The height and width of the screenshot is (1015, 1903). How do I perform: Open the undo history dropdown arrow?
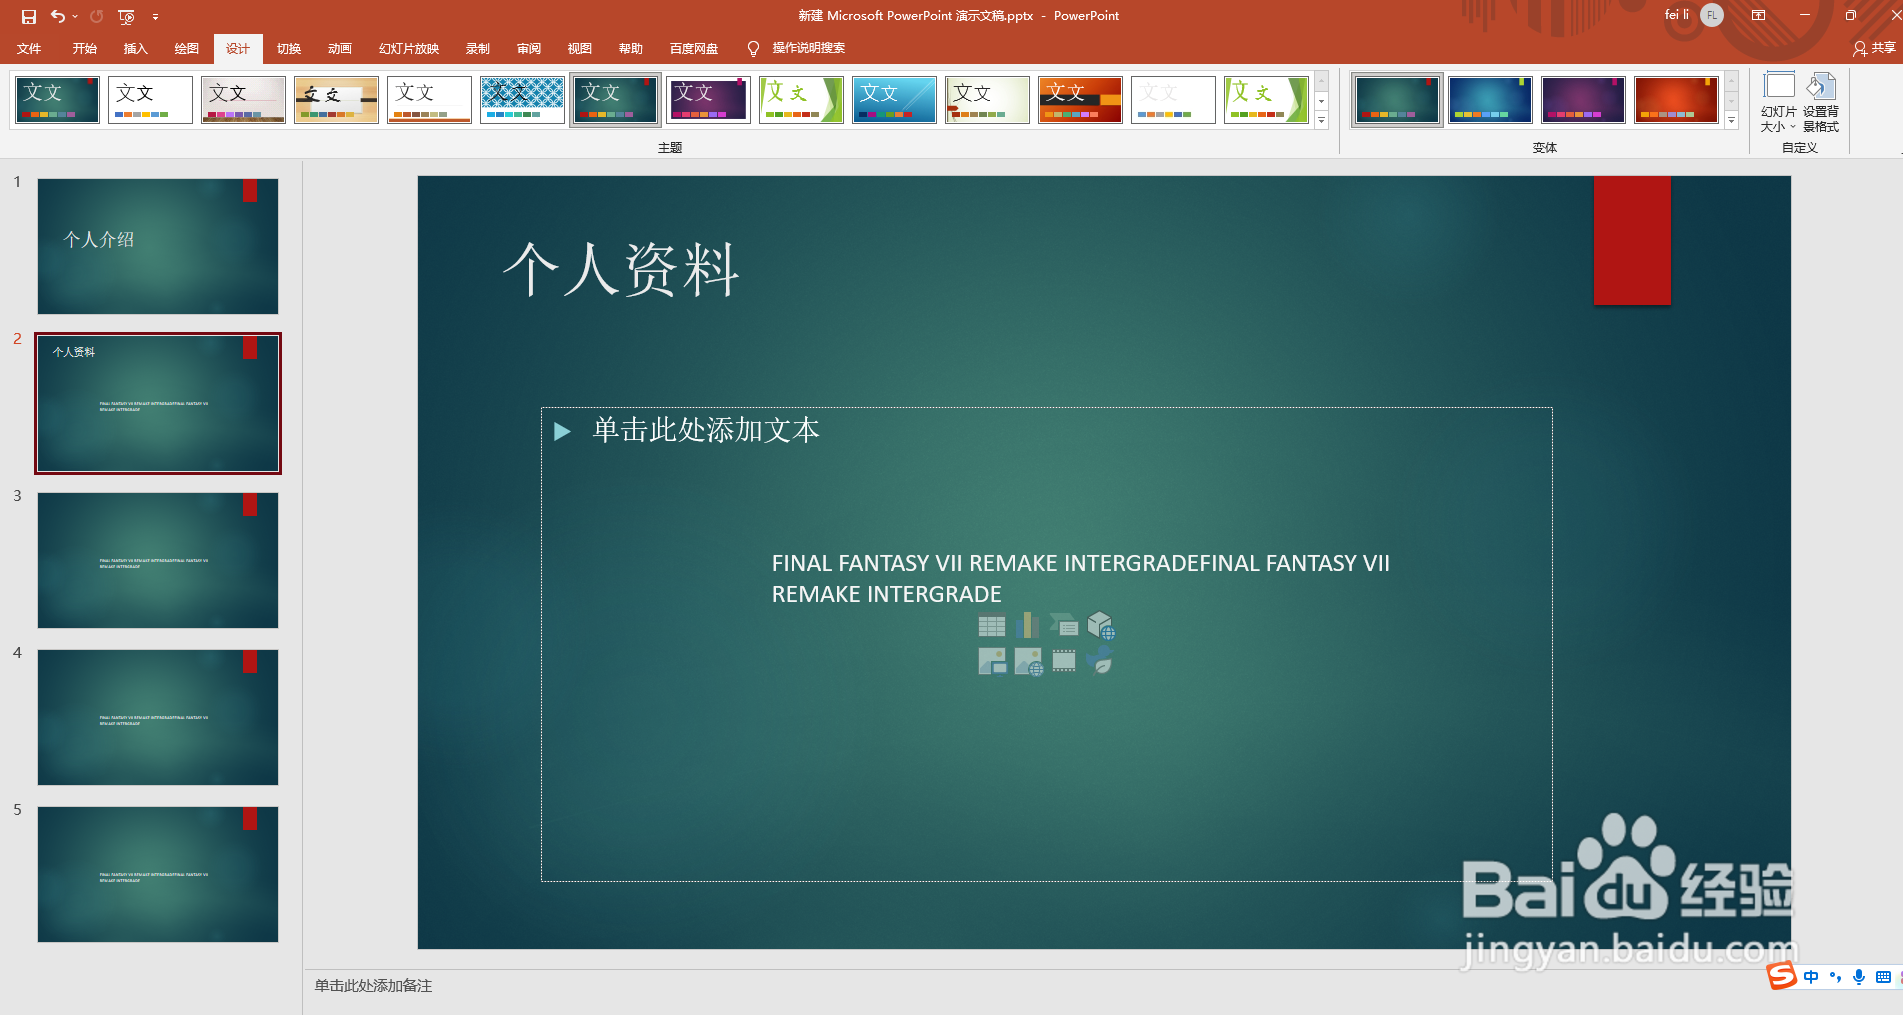pos(75,16)
